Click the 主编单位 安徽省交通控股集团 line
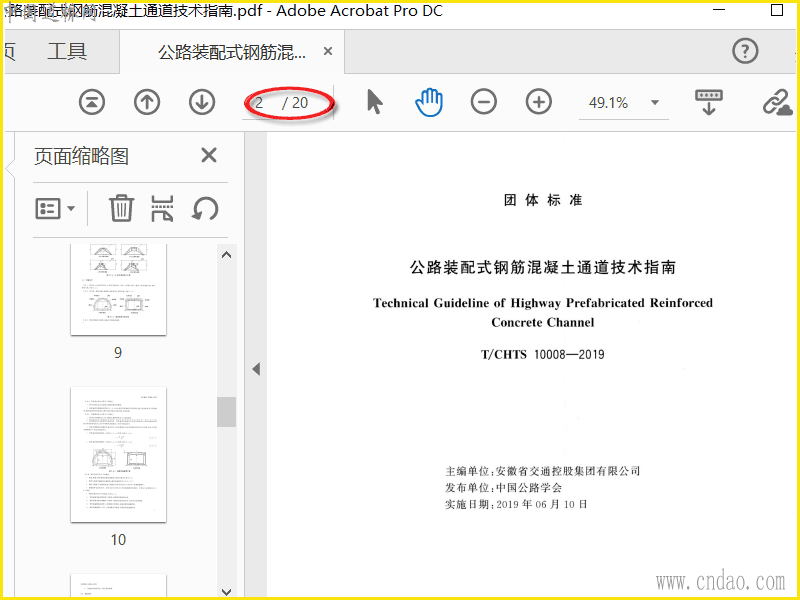800x600 pixels. point(542,471)
